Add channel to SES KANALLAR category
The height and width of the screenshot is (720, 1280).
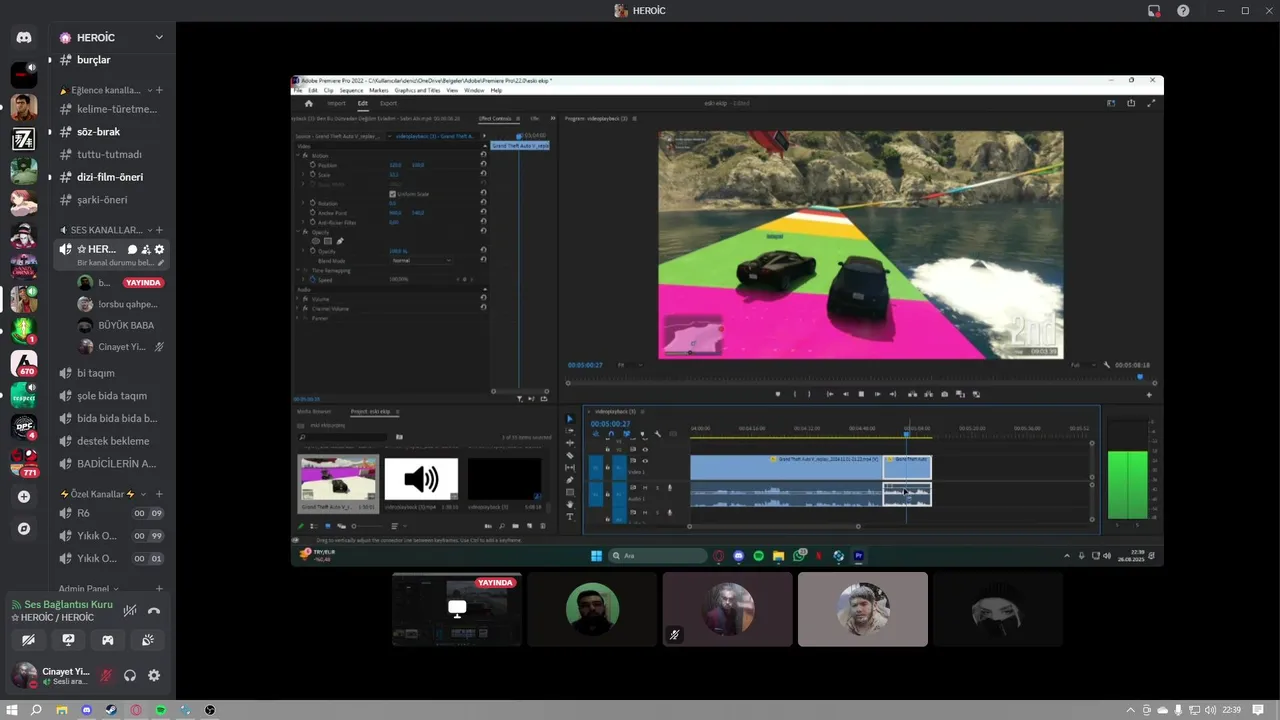159,230
